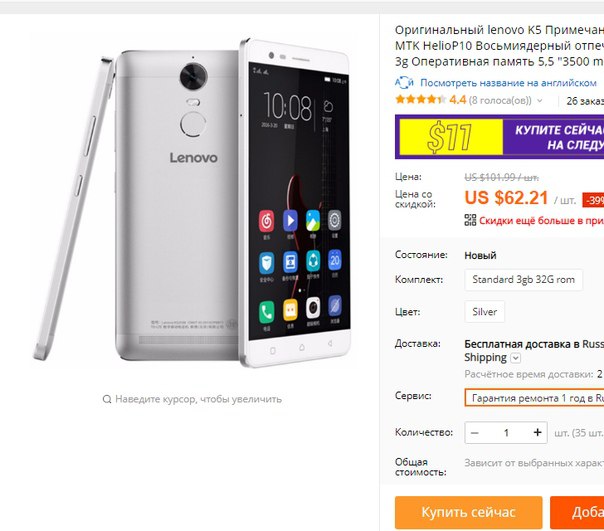Click the QR code icon under the price
The width and height of the screenshot is (604, 531).
click(x=470, y=220)
